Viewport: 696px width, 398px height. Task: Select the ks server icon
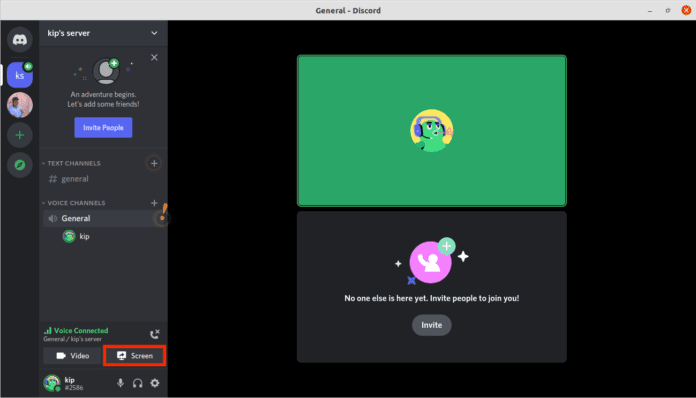coord(20,75)
